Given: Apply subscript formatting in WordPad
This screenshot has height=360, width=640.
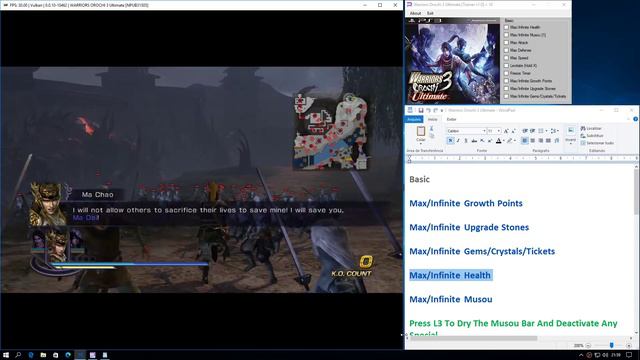Looking at the screenshot, I should [x=482, y=140].
